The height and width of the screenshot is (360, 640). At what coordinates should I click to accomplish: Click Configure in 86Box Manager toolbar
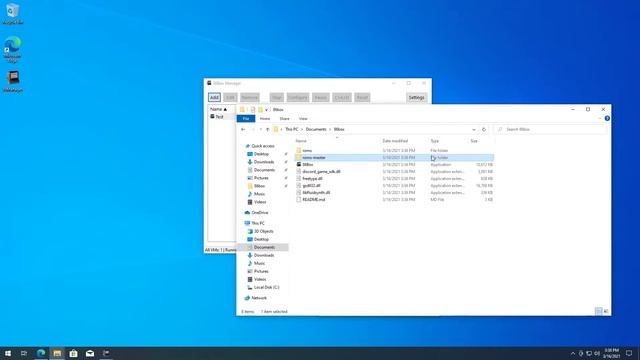point(298,98)
